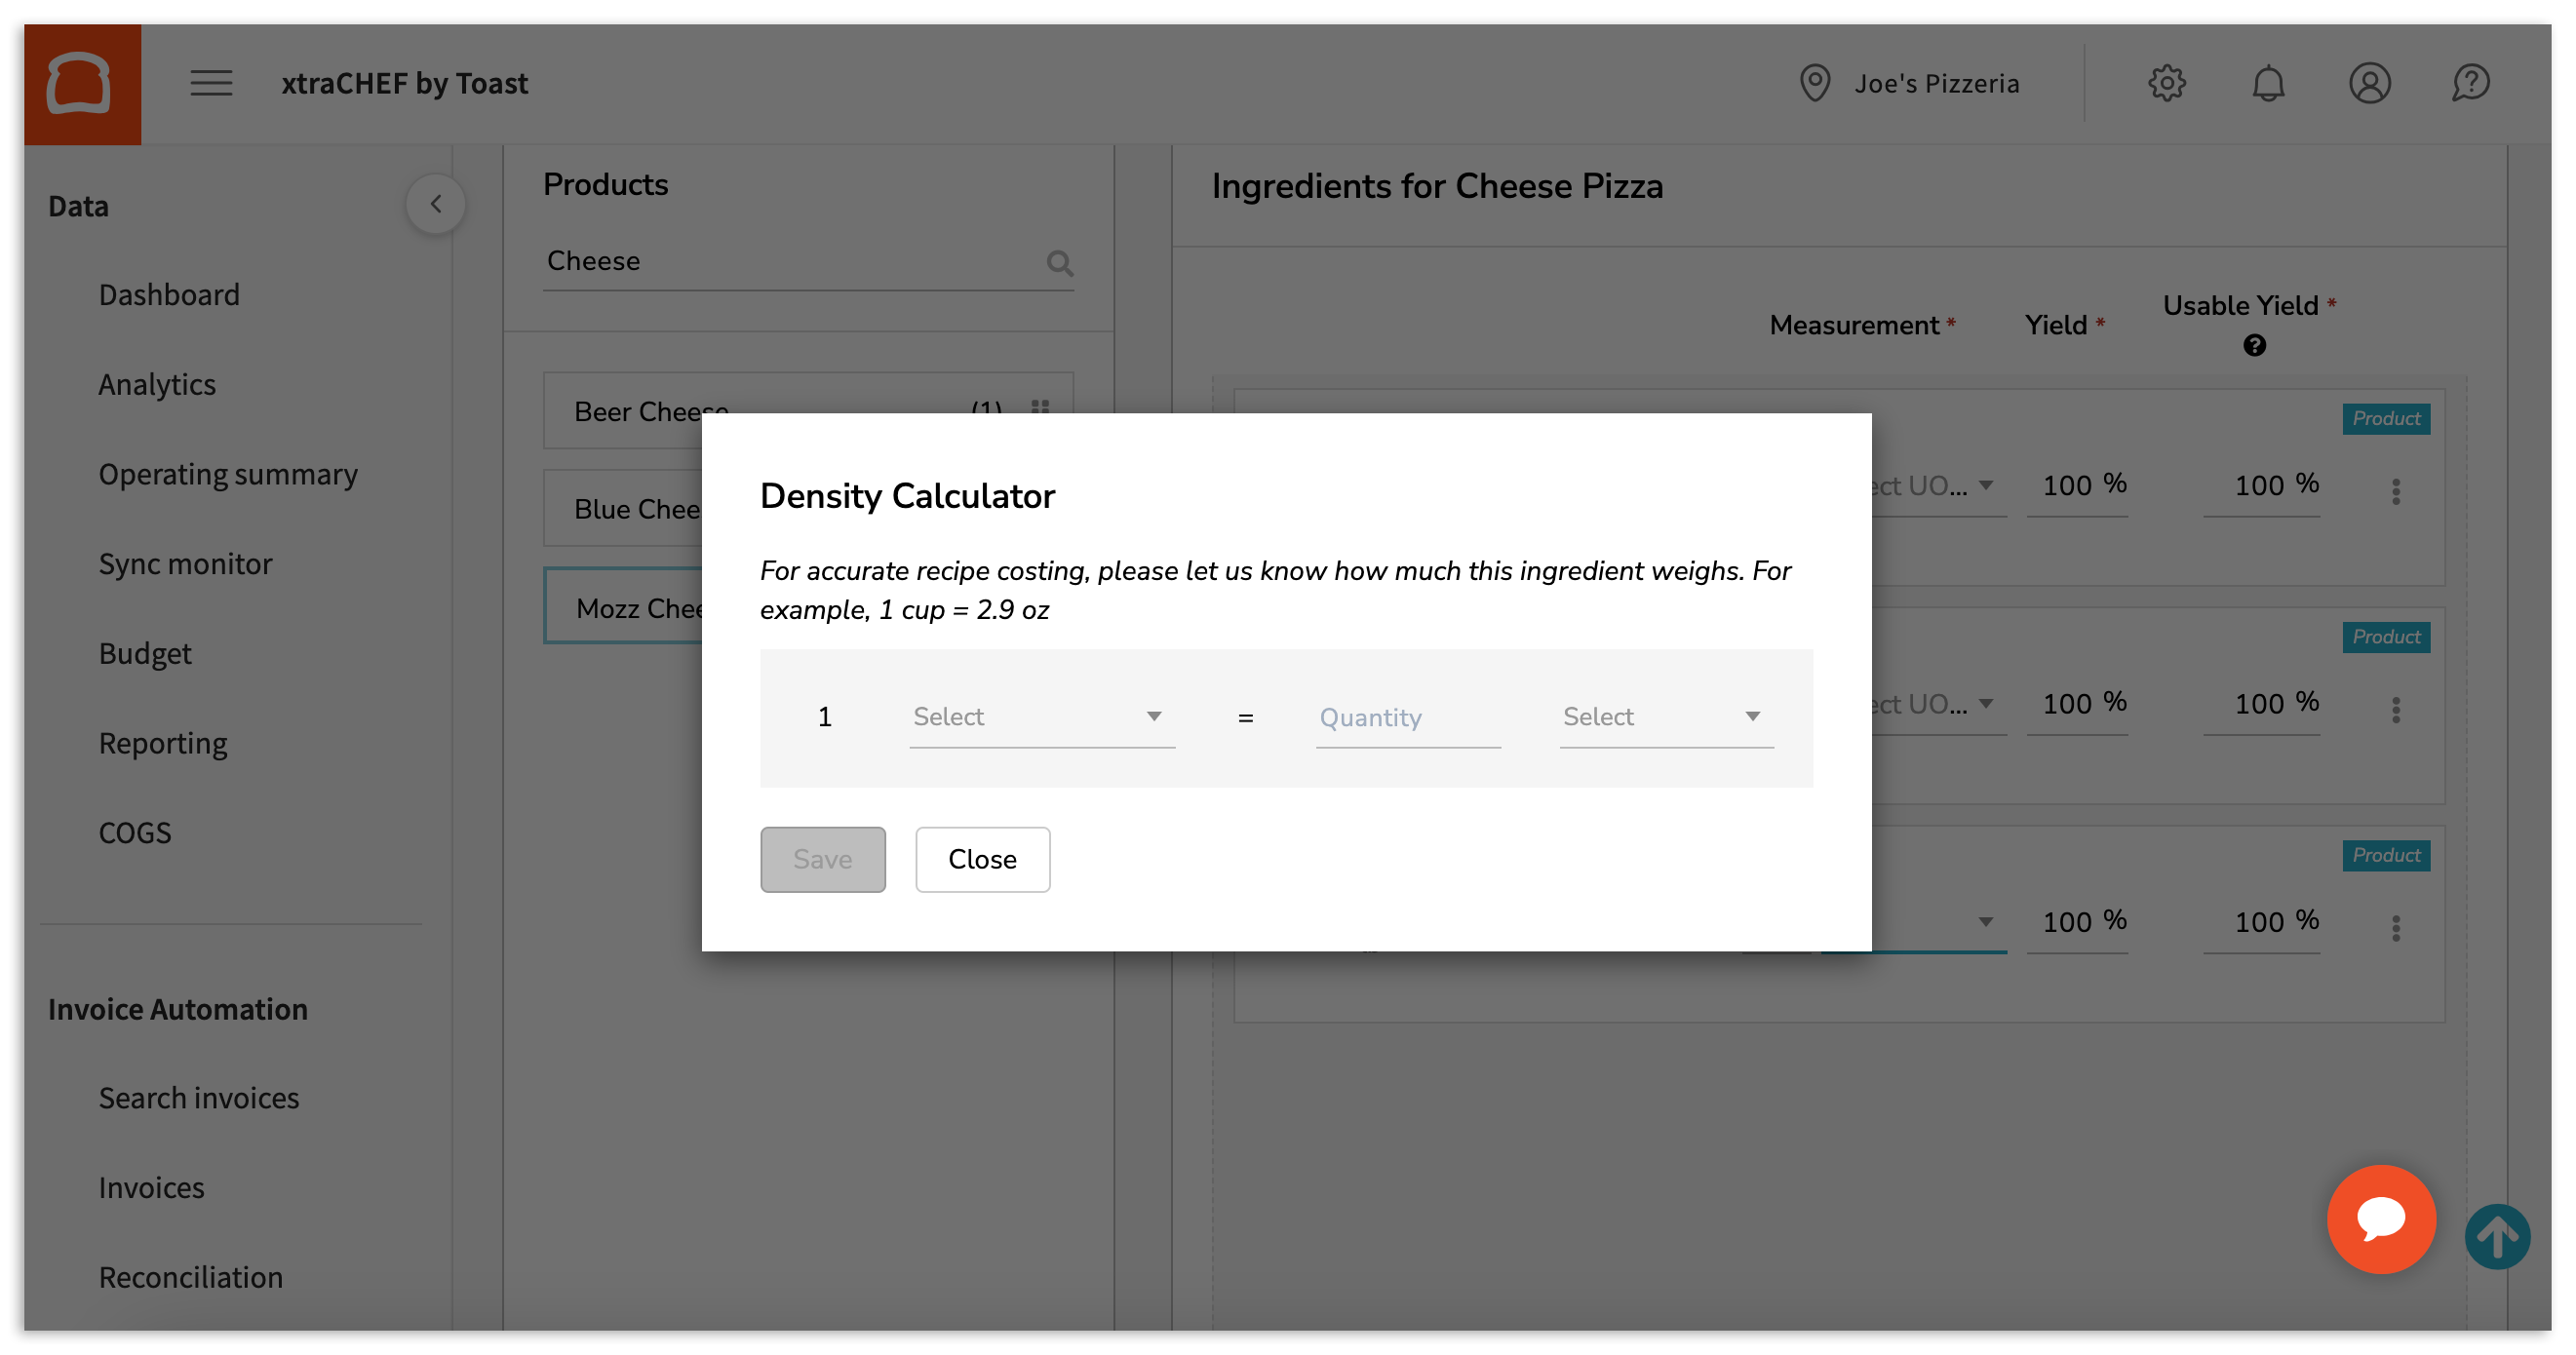Open the user profile icon
This screenshot has width=2576, height=1355.
pos(2369,83)
